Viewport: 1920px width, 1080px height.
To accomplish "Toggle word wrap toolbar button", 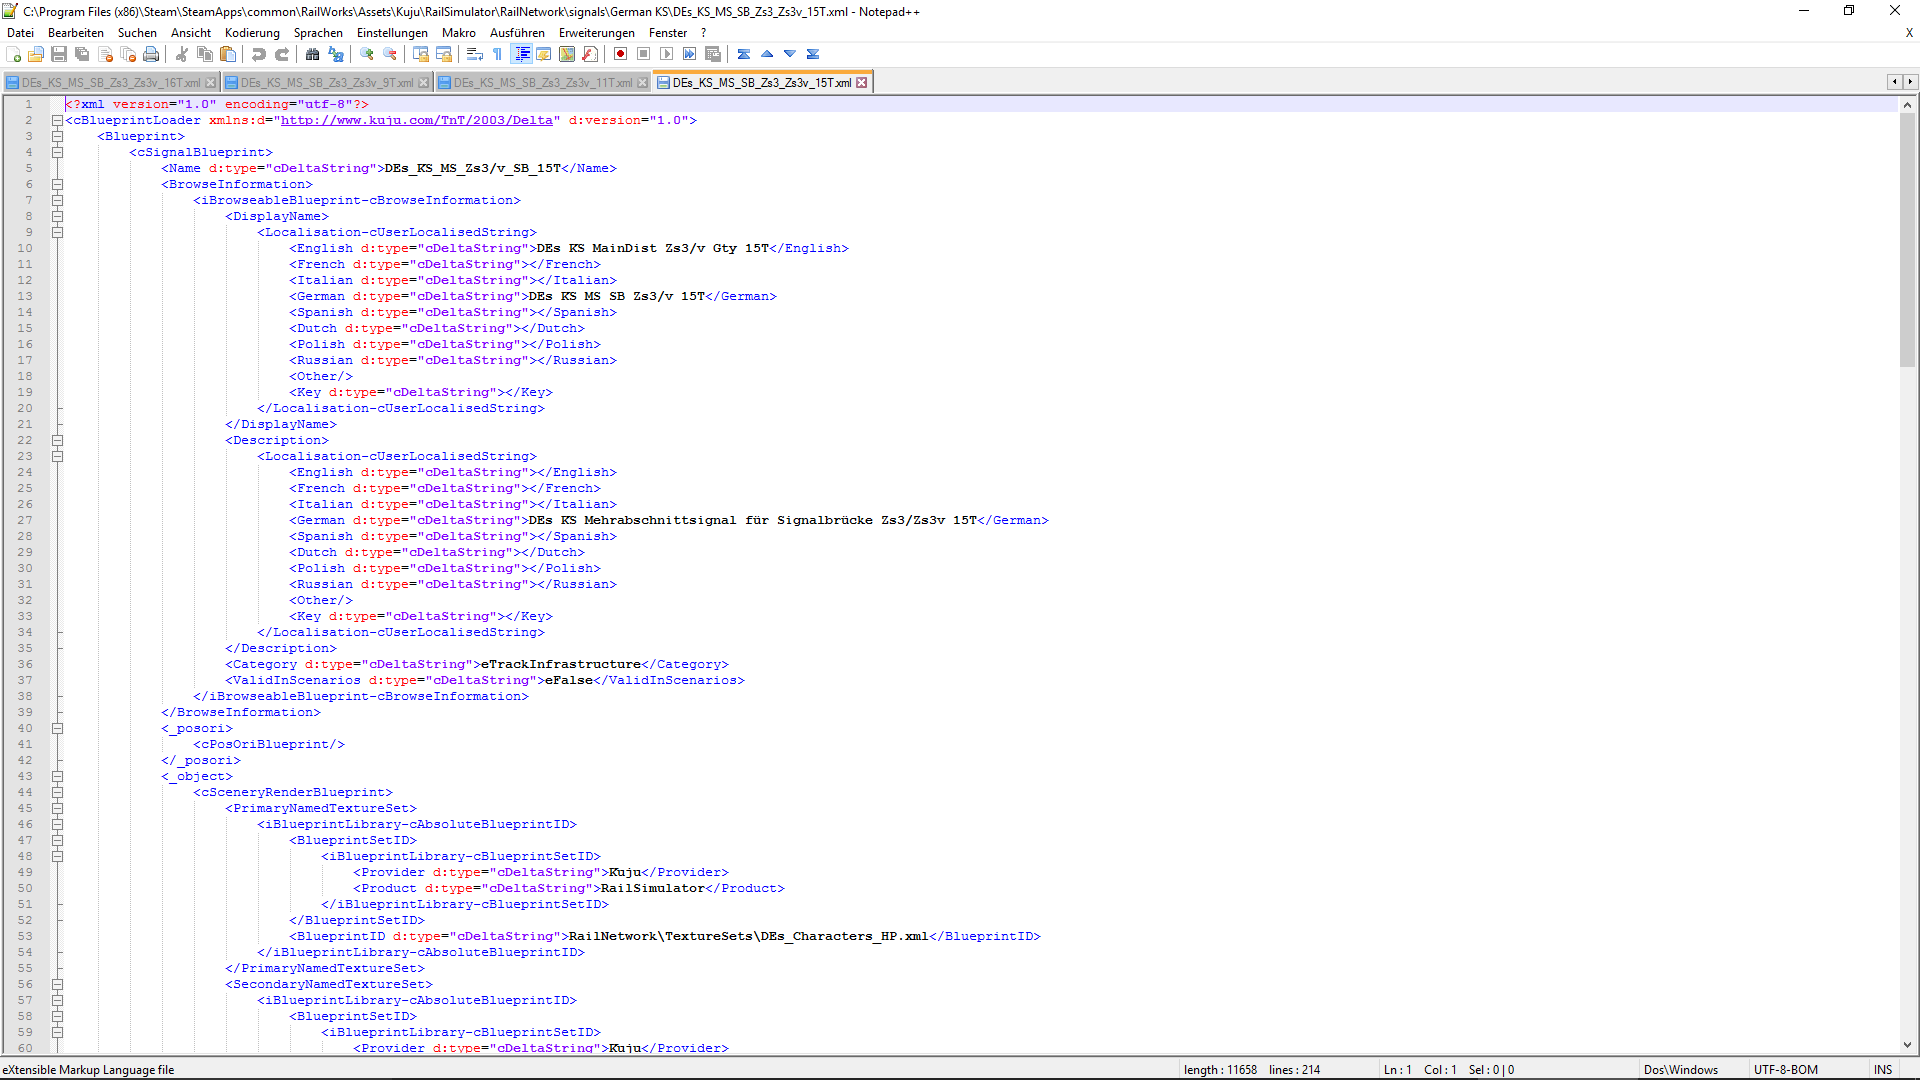I will click(x=475, y=54).
